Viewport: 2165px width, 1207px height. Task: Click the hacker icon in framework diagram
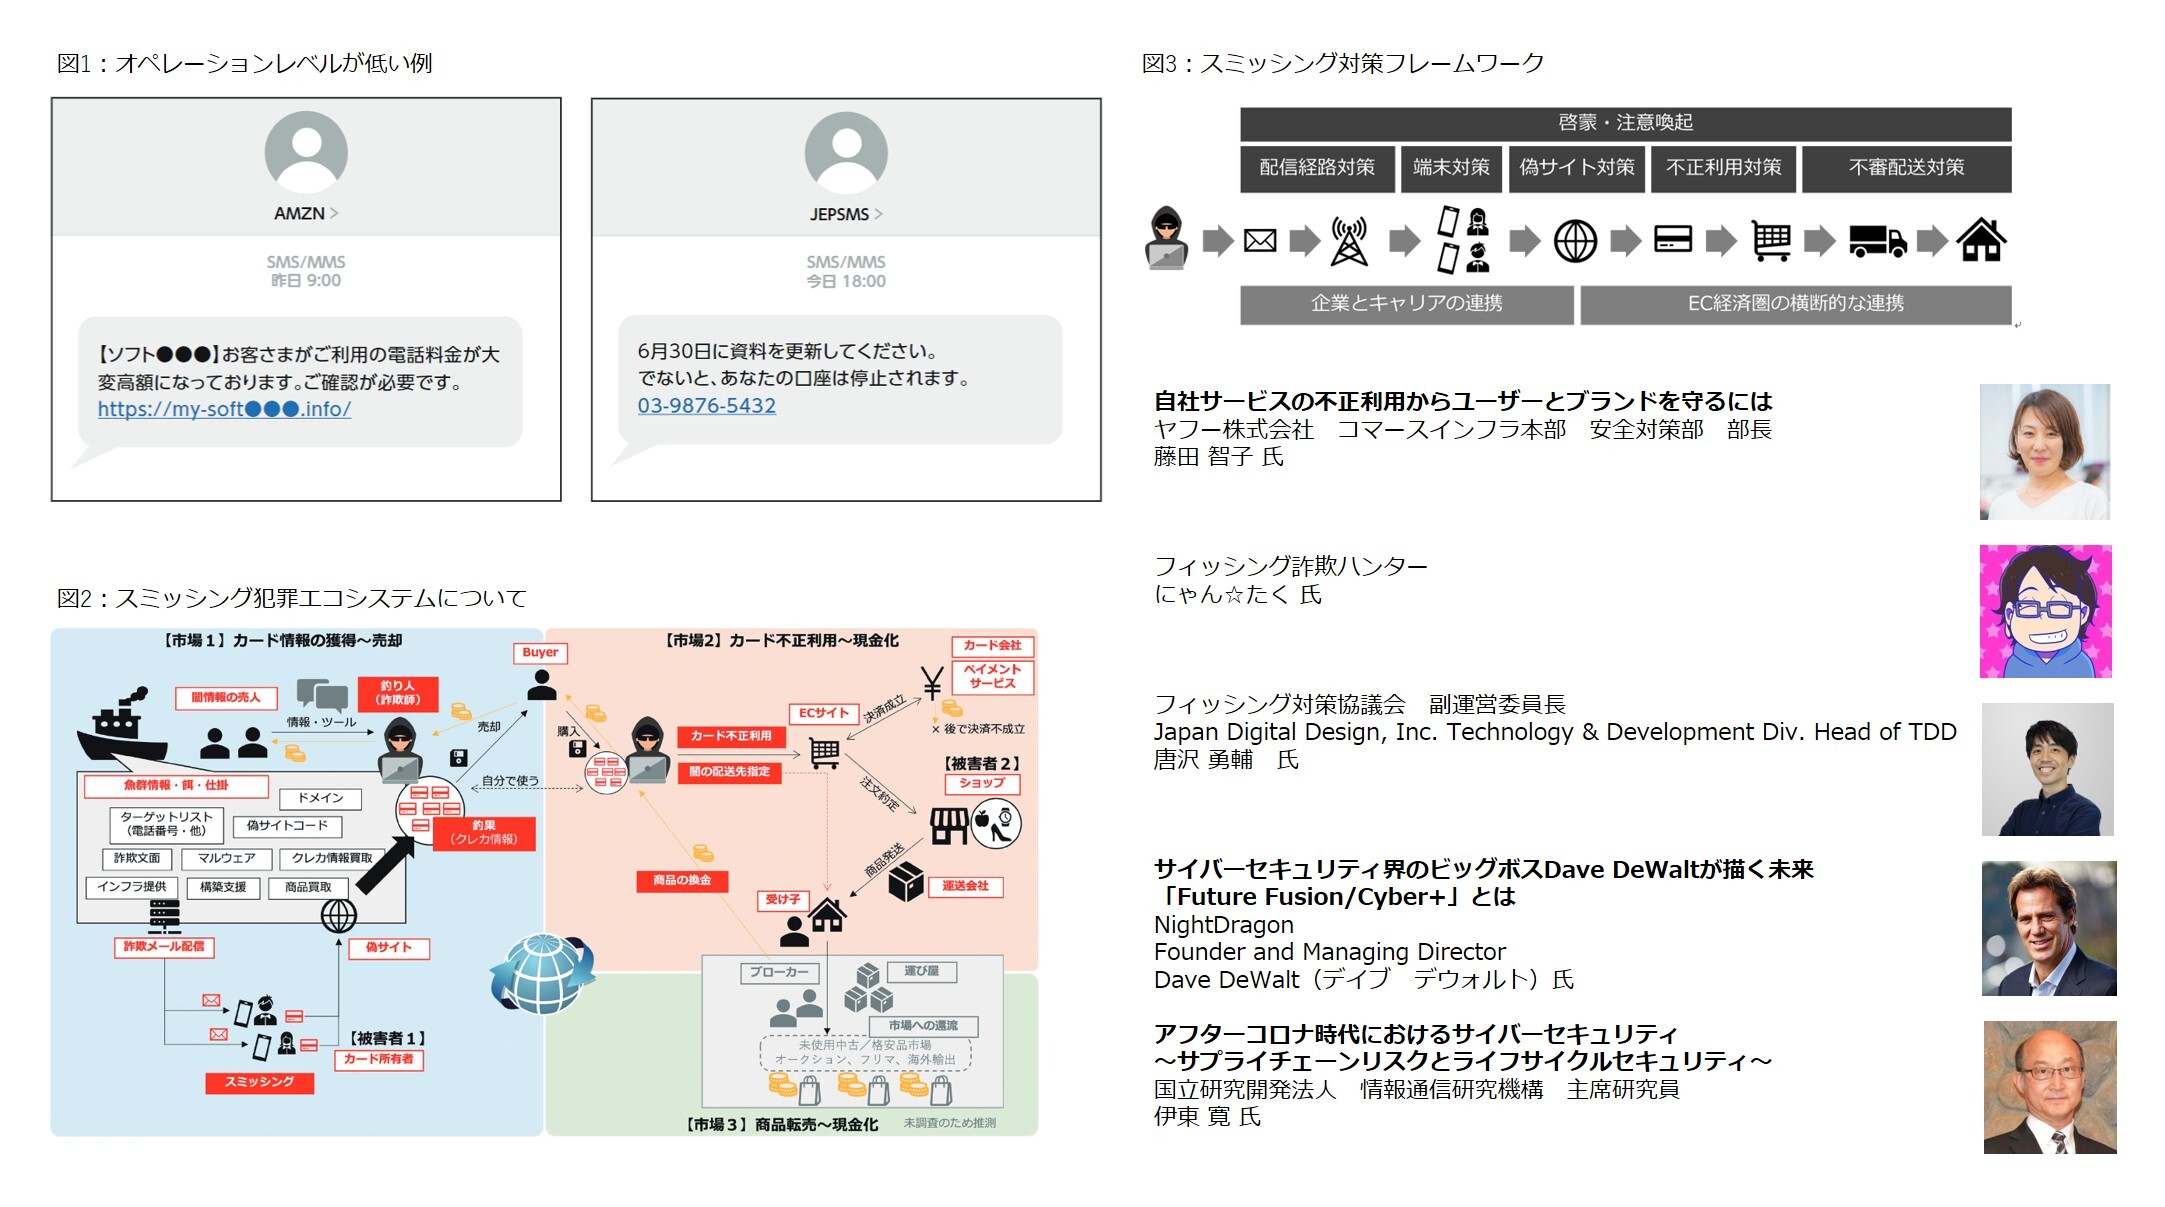[x=1166, y=239]
